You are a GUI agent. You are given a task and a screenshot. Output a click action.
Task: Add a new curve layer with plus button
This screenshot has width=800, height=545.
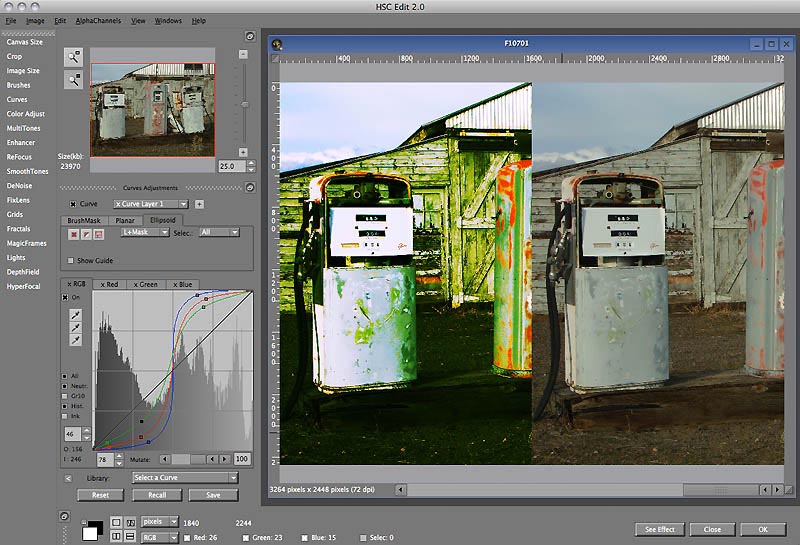199,204
